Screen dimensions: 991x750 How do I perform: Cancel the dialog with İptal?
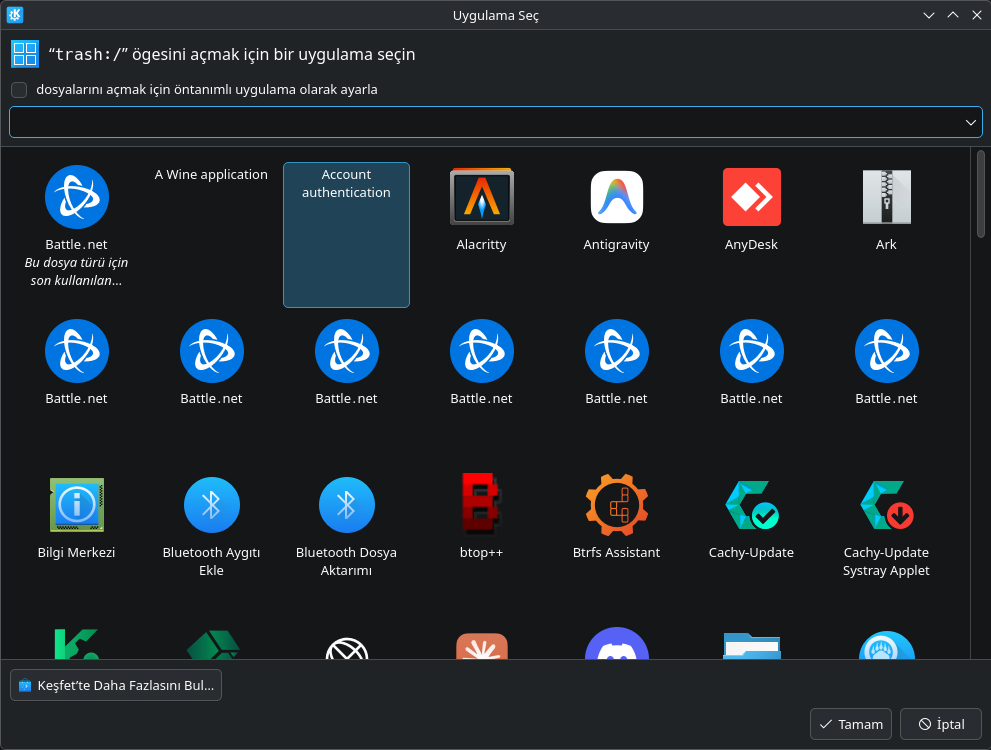(941, 724)
